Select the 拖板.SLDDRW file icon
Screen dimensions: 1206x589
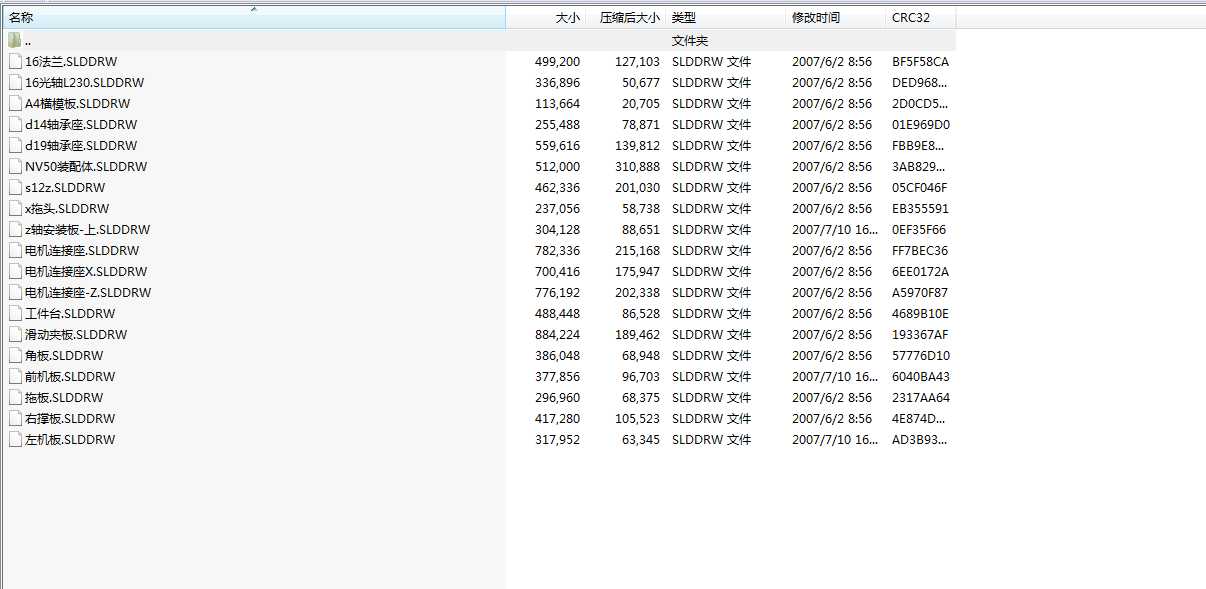(x=15, y=397)
